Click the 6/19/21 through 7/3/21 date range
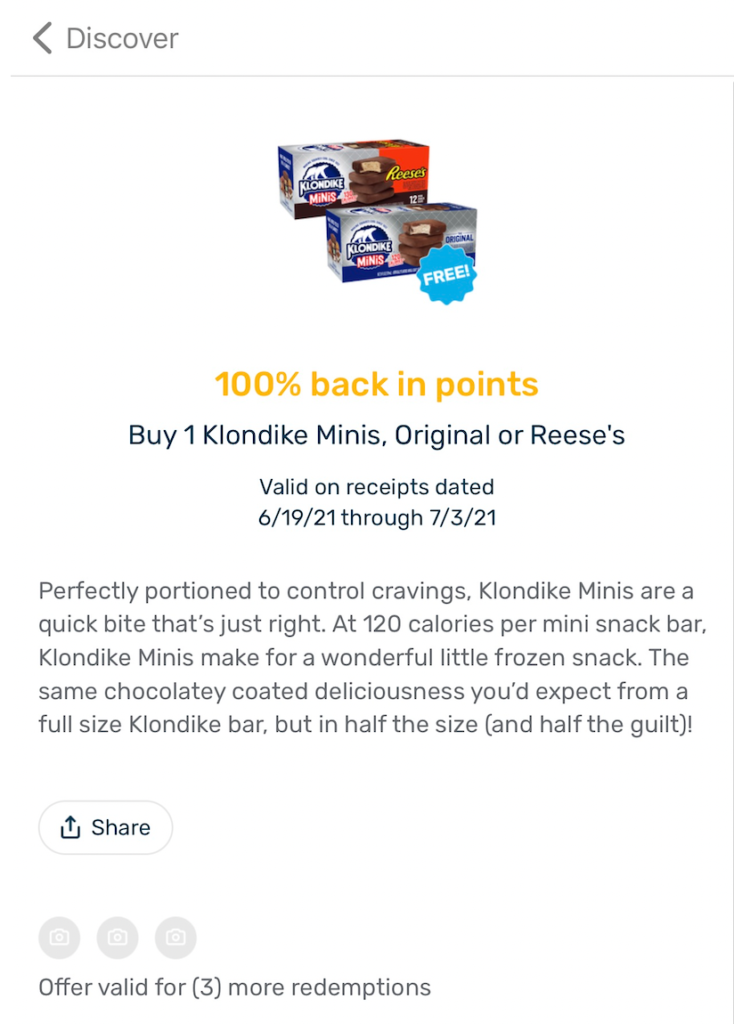Screen dimensions: 734x1024 [376, 519]
